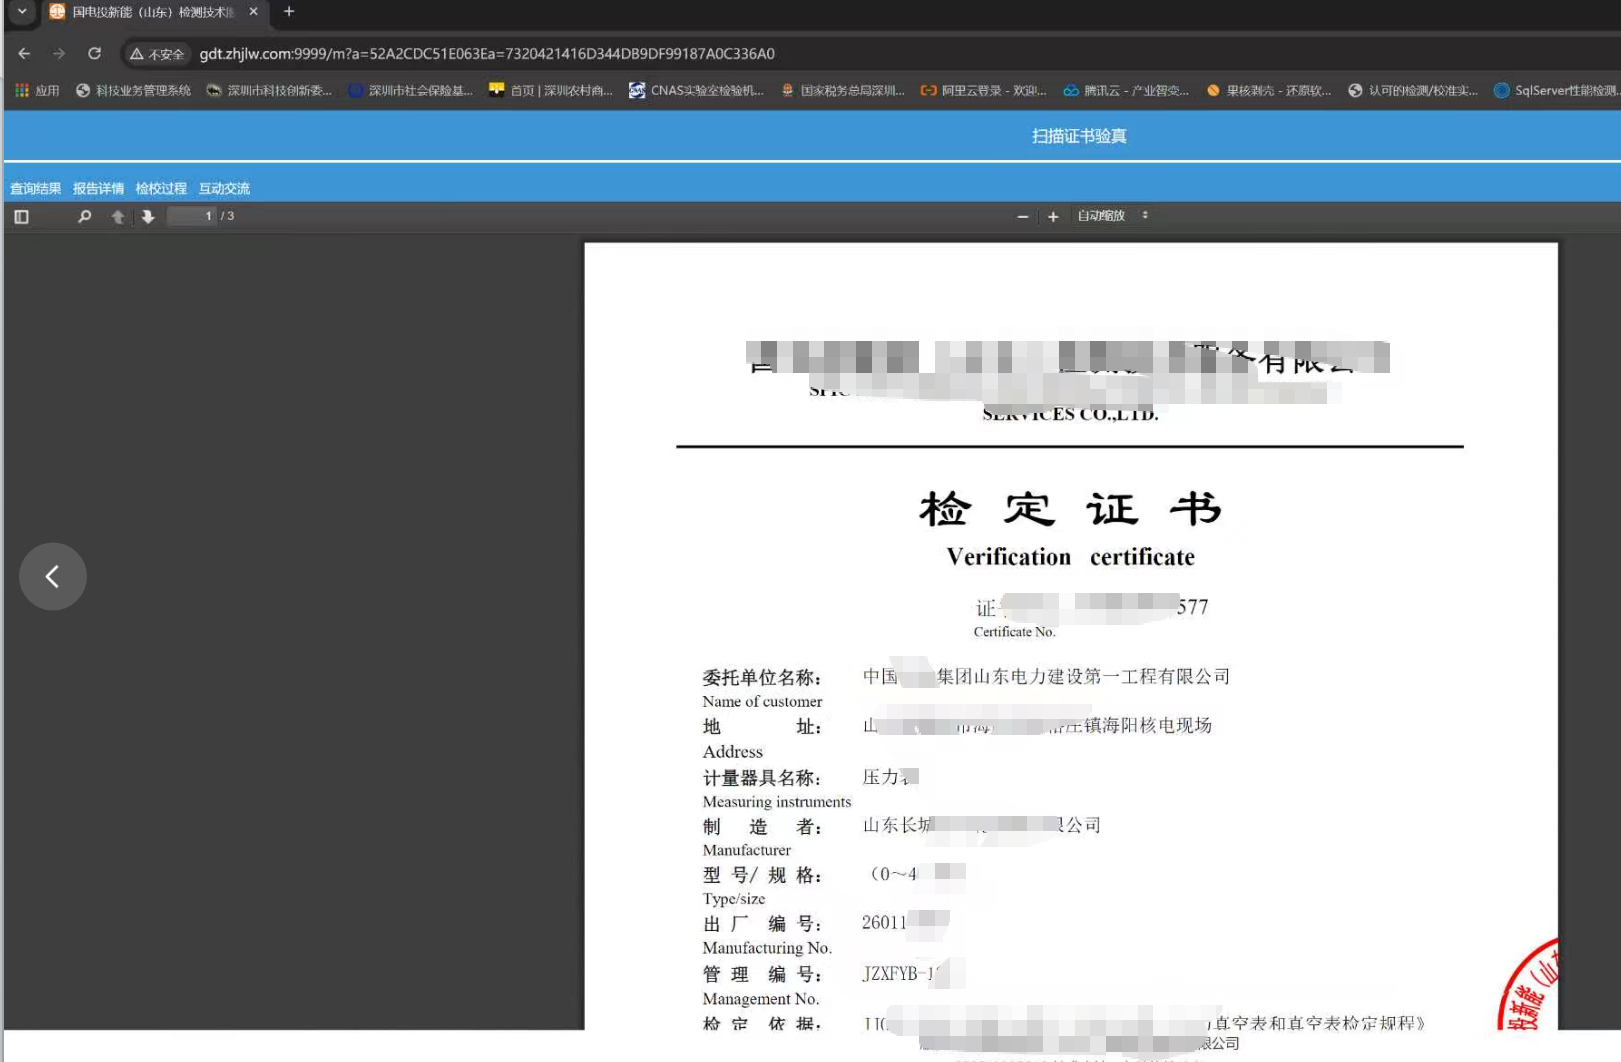This screenshot has height=1062, width=1621.
Task: Open the 腾讯云 bookmark
Action: [x=1126, y=90]
